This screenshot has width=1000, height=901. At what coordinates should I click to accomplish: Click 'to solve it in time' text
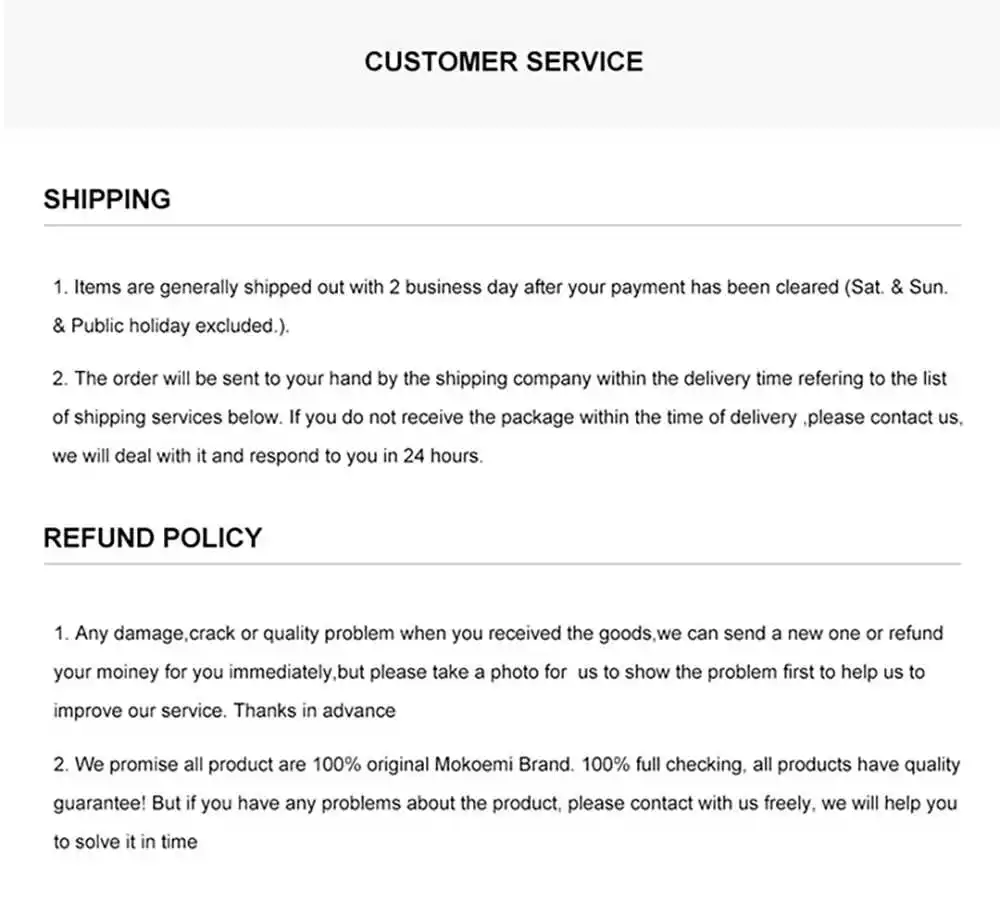point(125,842)
